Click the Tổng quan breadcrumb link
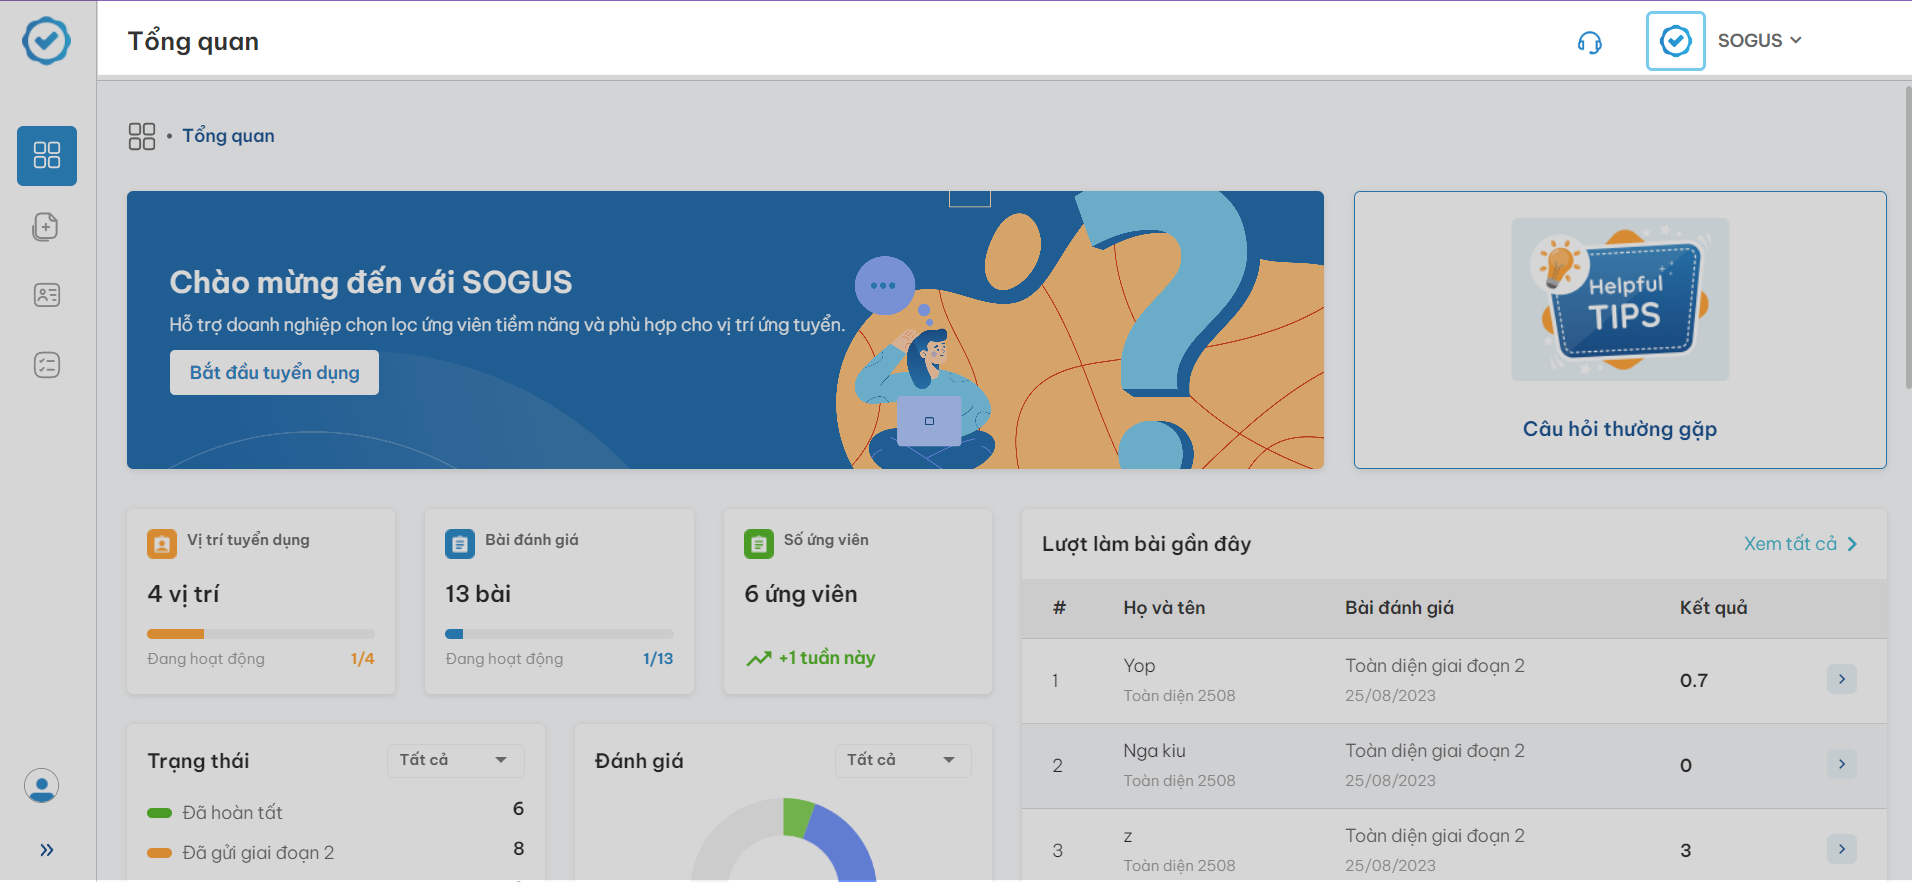 click(228, 136)
